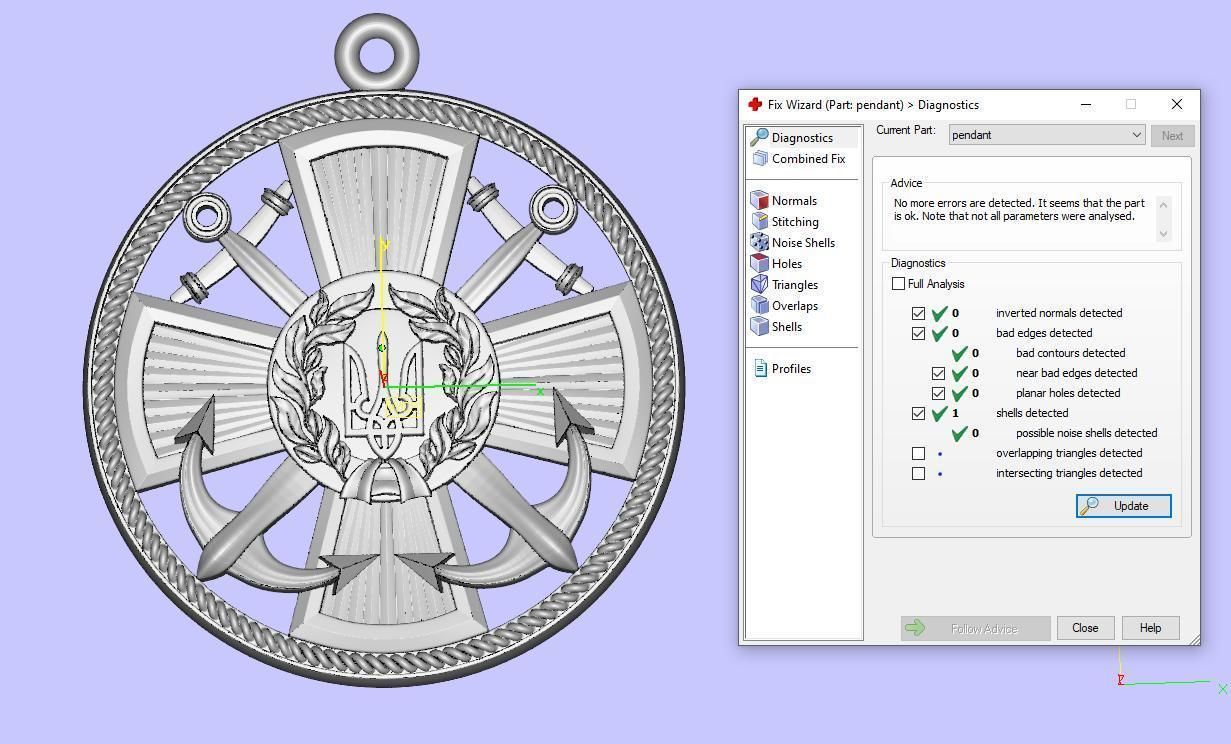Image resolution: width=1231 pixels, height=744 pixels.
Task: Click the green checkmark beside inverted normals
Action: pos(939,313)
